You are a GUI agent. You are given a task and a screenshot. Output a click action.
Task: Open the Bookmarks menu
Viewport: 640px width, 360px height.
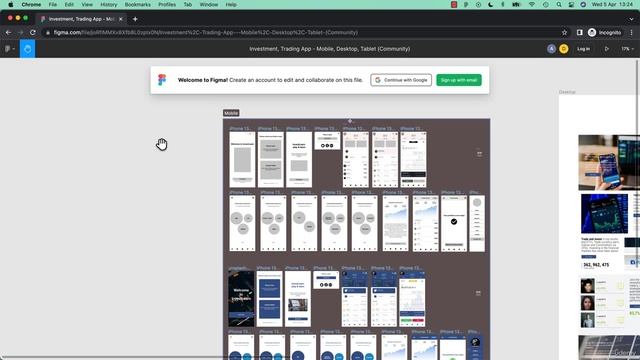coord(138,4)
